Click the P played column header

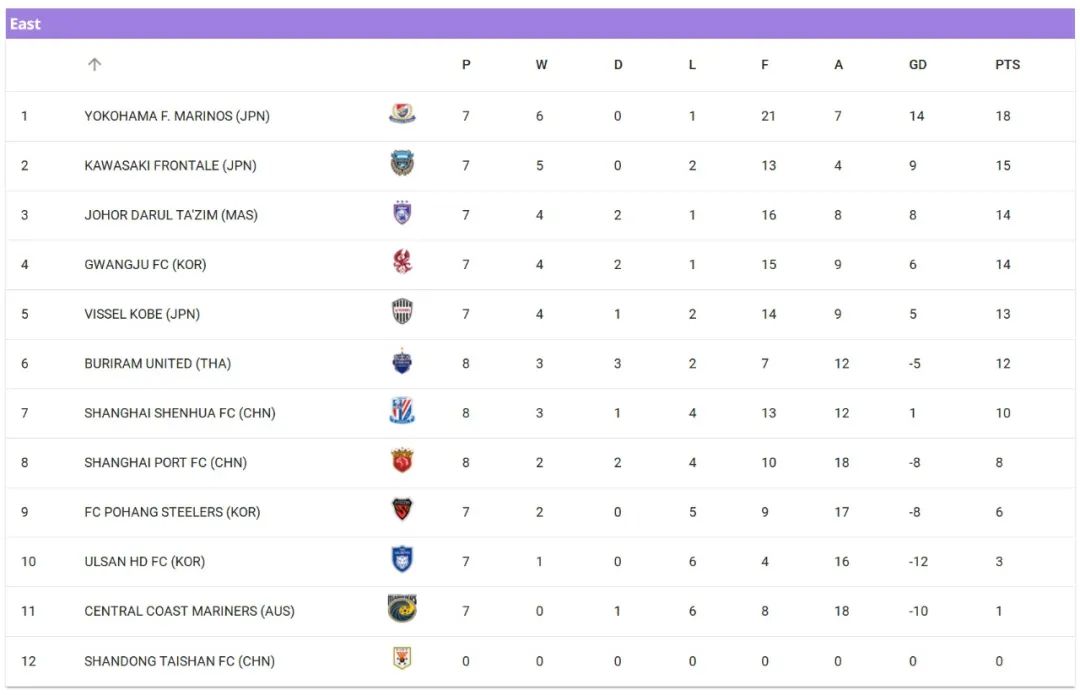point(466,64)
